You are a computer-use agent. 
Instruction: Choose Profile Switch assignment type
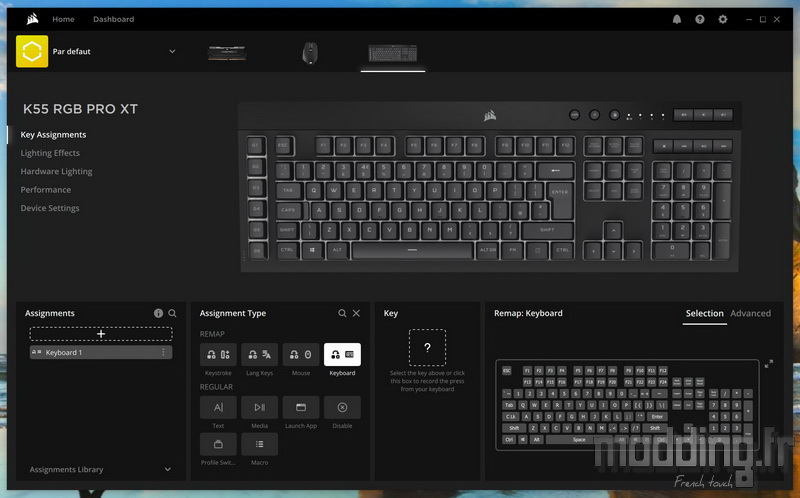coord(218,444)
